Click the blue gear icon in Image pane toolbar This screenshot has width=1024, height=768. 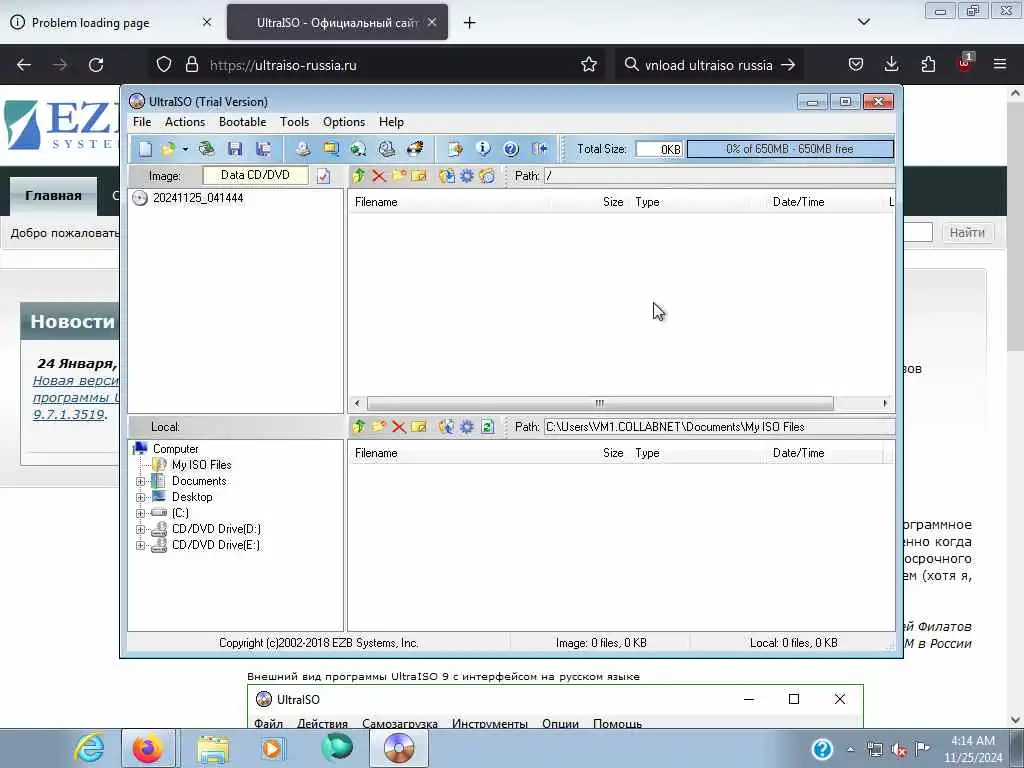pos(467,176)
